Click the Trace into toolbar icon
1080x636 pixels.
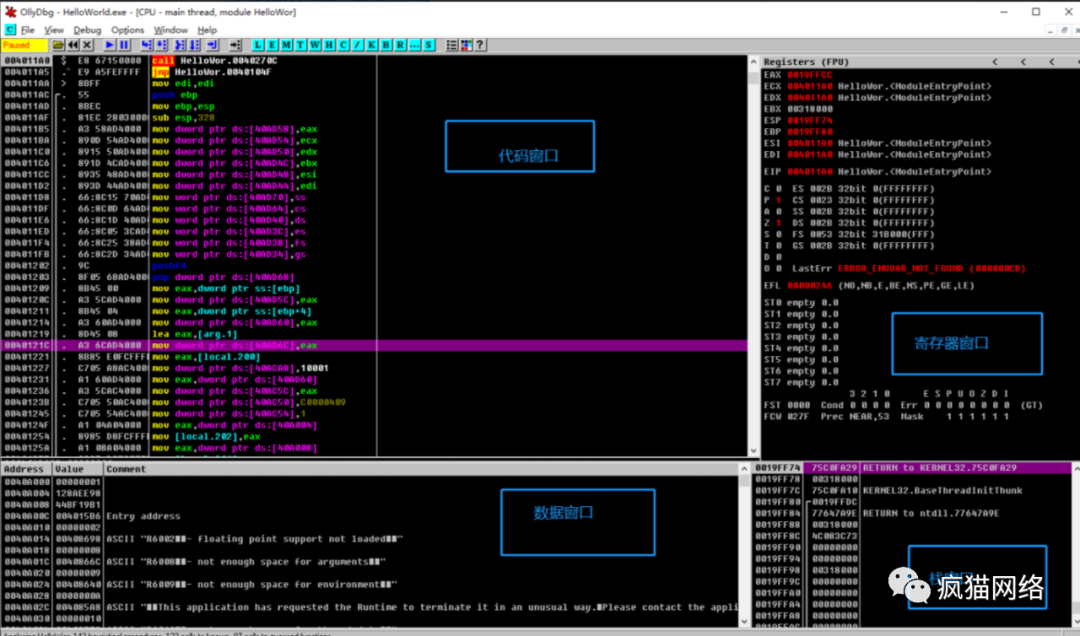coord(180,45)
